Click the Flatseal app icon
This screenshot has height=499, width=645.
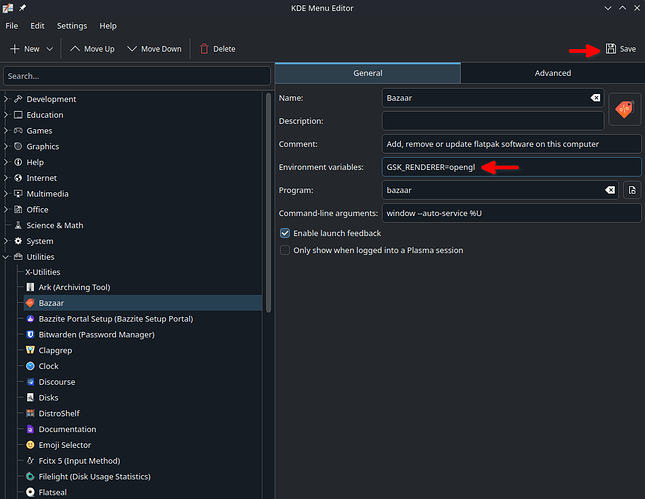(x=30, y=492)
